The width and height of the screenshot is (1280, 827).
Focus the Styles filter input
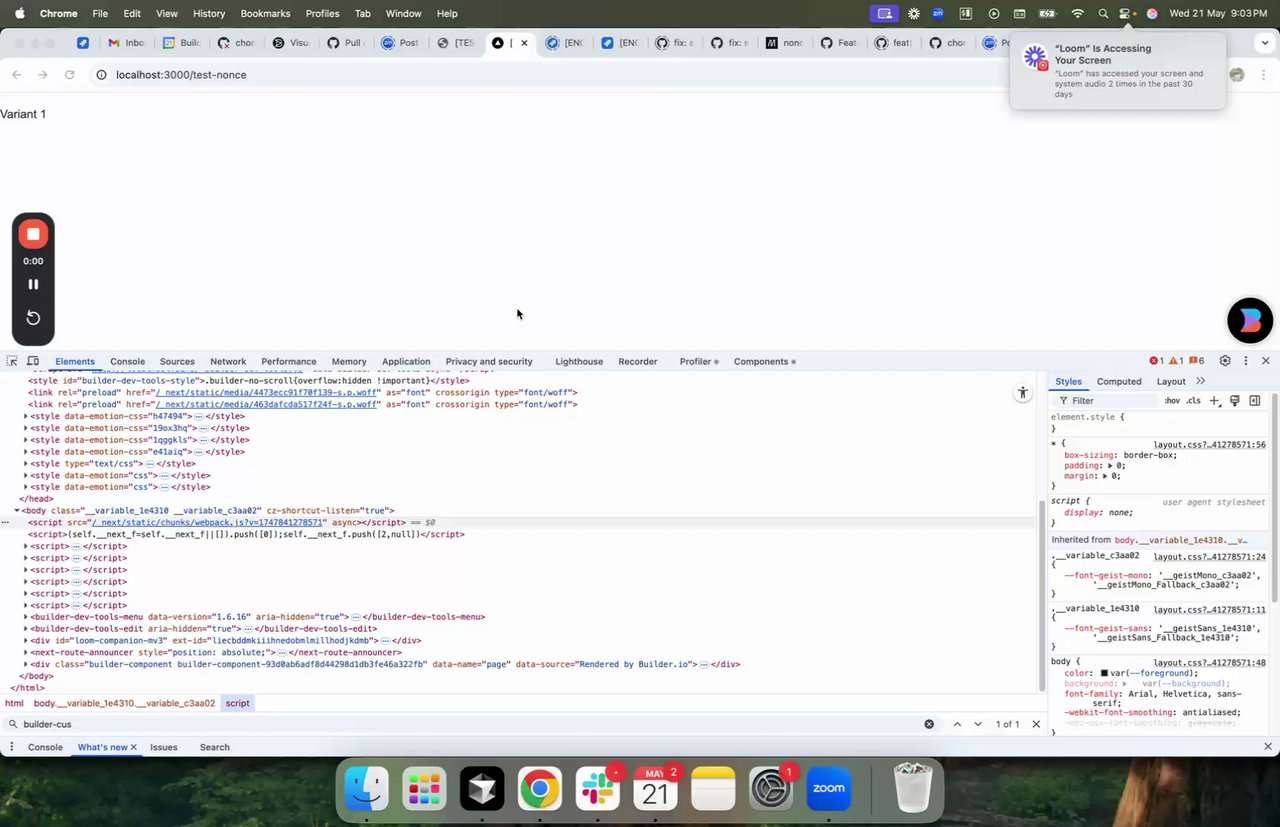tap(1108, 401)
